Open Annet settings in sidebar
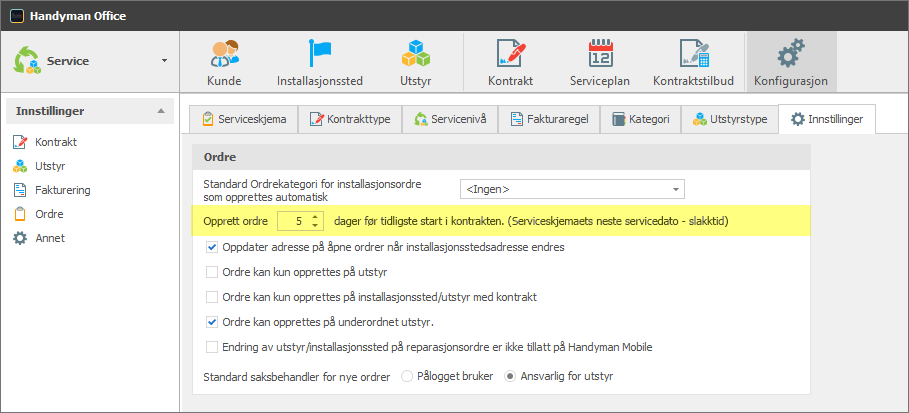The height and width of the screenshot is (413, 909). pos(50,238)
